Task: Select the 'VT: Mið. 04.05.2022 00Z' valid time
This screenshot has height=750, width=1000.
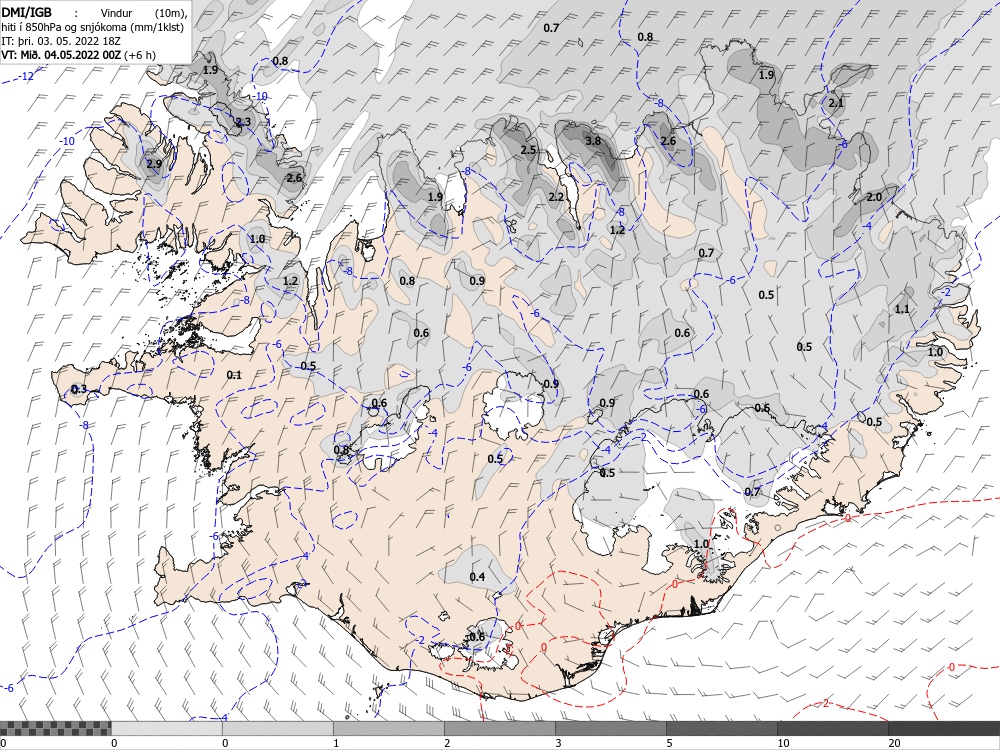Action: click(61, 55)
